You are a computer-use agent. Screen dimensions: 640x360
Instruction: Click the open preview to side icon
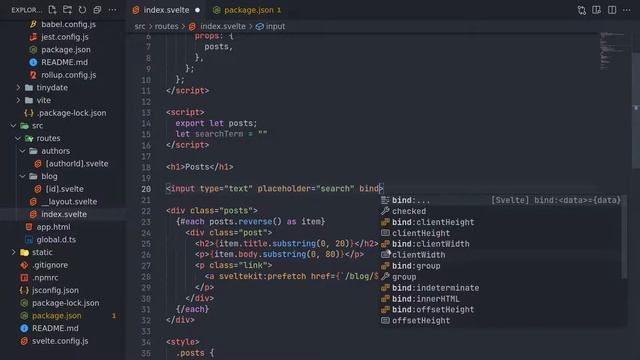pos(596,10)
